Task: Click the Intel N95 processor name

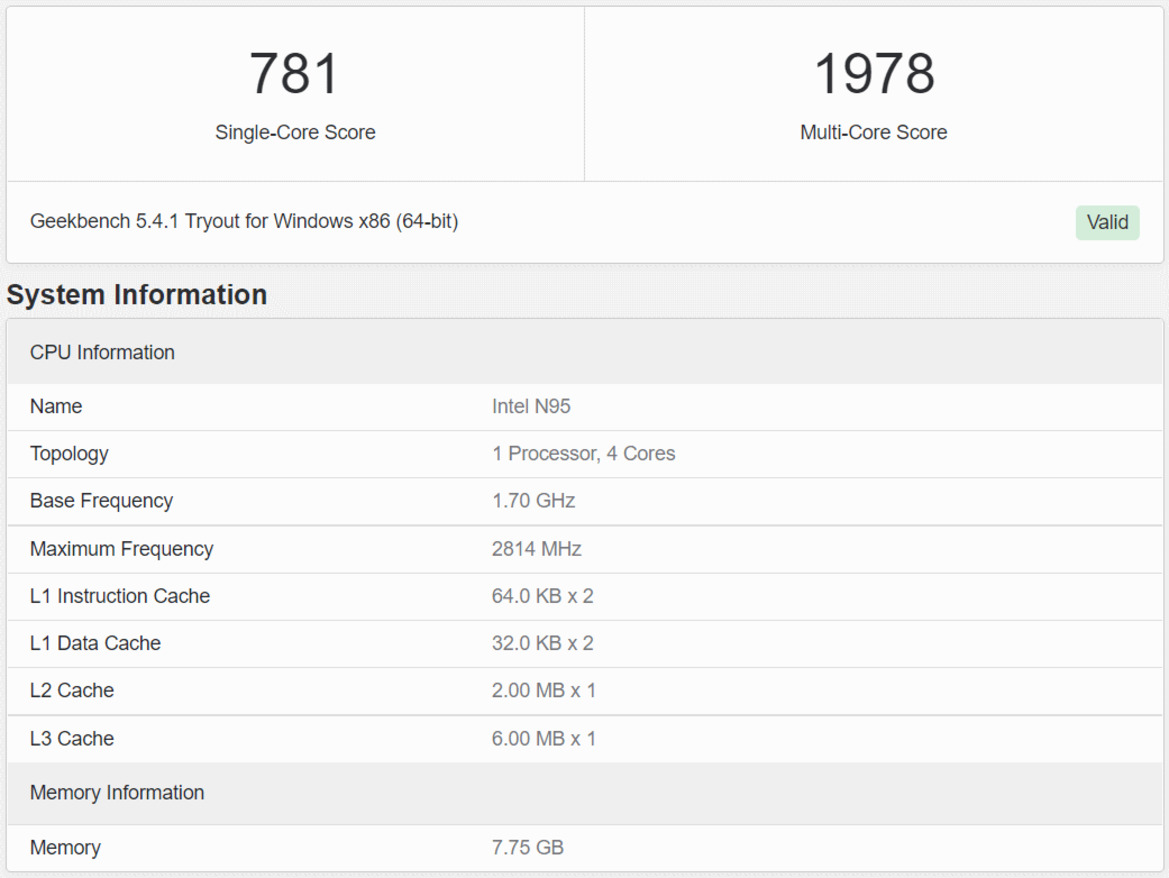Action: 533,406
